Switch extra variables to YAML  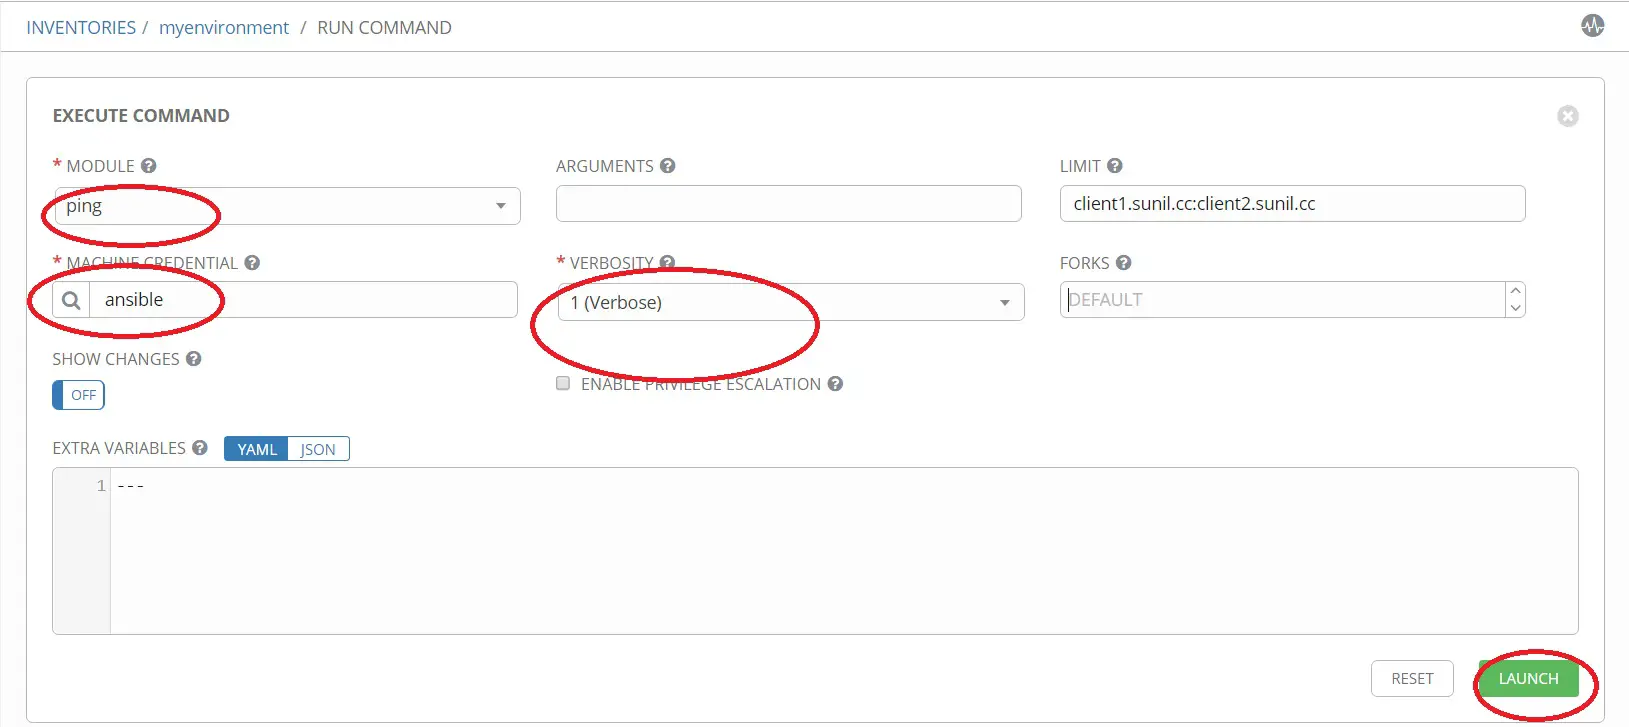[256, 449]
